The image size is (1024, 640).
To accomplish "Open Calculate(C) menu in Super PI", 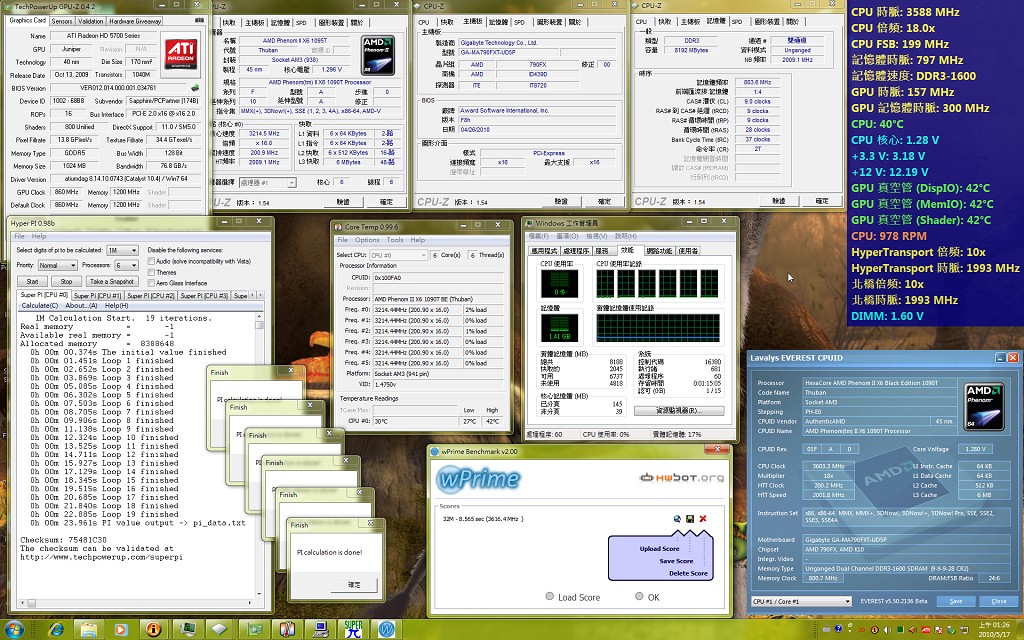I will [40, 306].
